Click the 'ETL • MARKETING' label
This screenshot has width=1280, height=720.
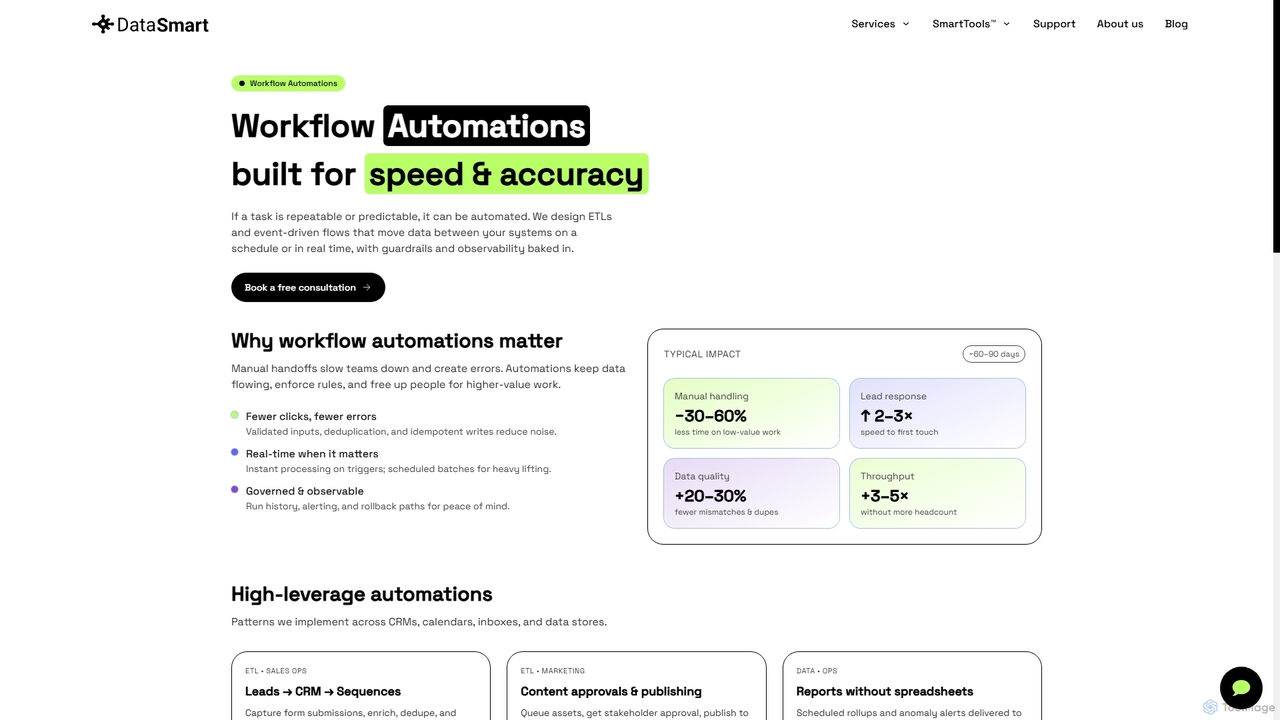coord(553,671)
